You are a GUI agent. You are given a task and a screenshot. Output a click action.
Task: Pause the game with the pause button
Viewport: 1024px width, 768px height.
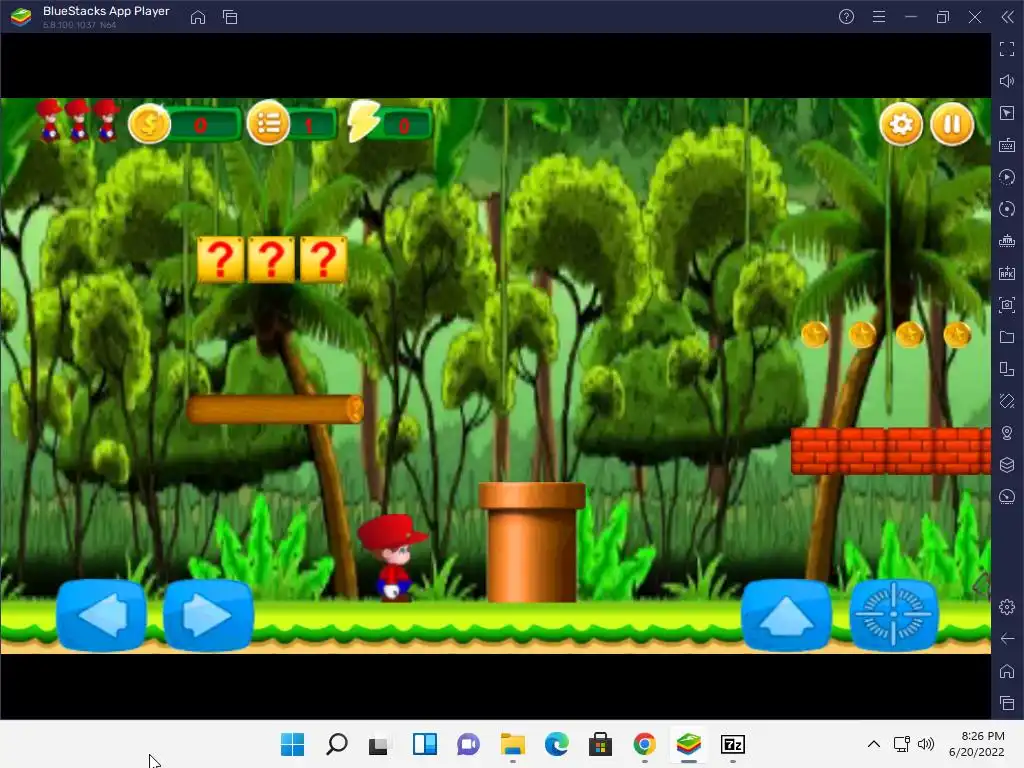click(x=952, y=124)
